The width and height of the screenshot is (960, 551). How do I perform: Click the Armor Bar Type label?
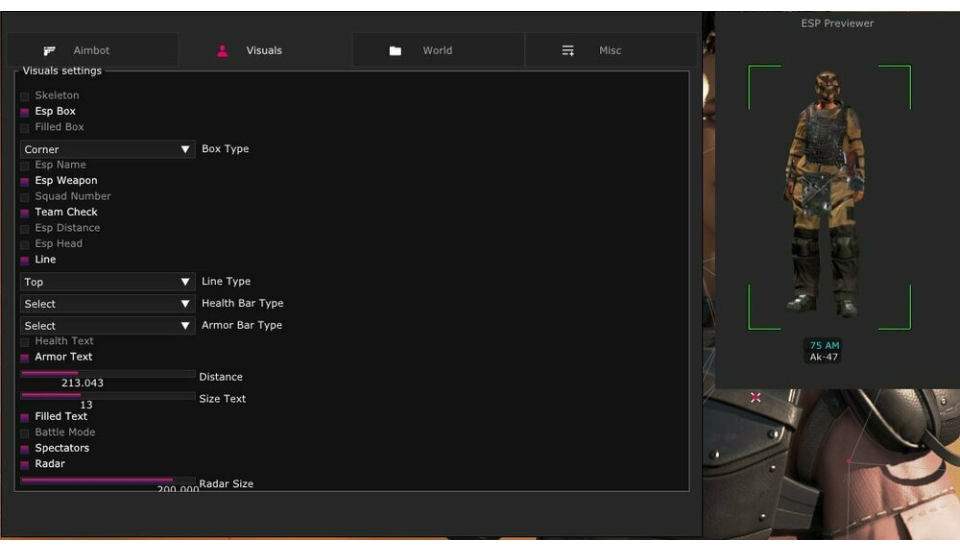(242, 325)
